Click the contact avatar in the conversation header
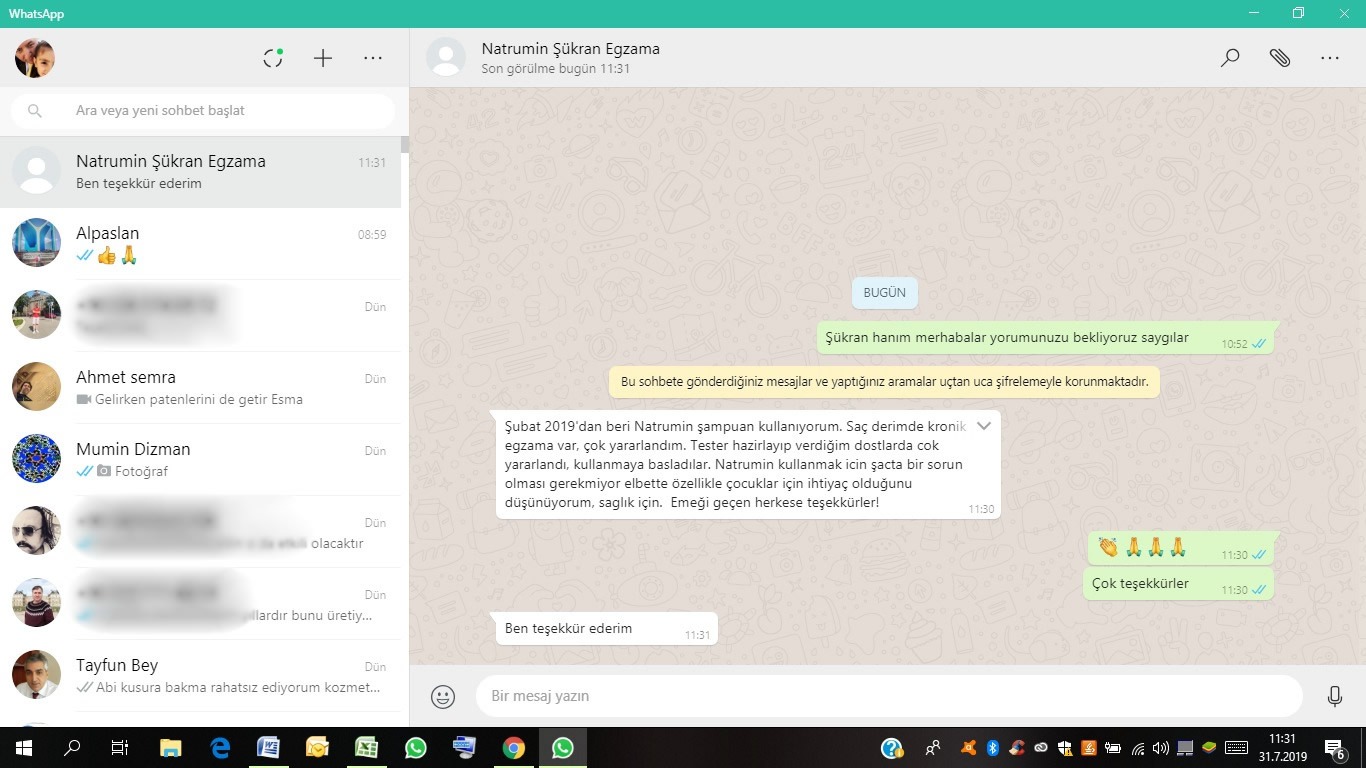 (446, 58)
